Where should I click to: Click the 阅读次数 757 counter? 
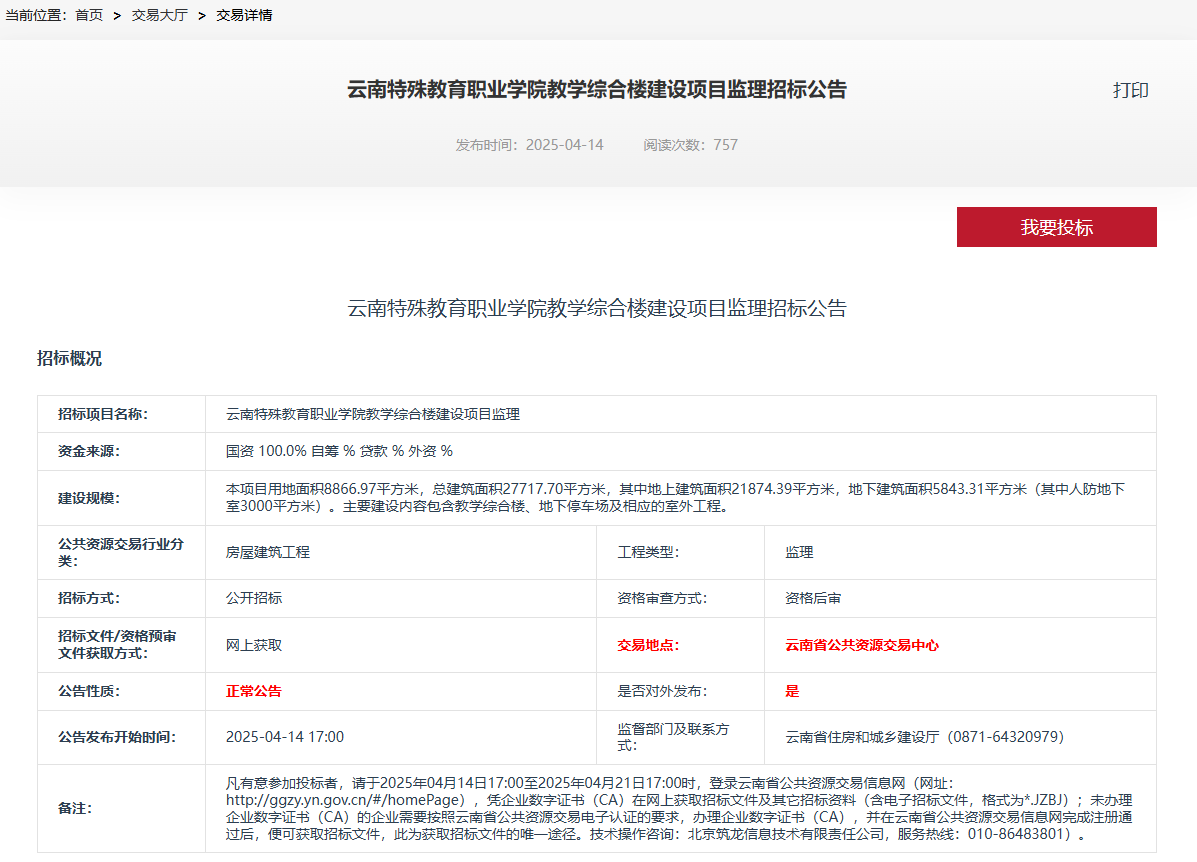pyautogui.click(x=691, y=145)
